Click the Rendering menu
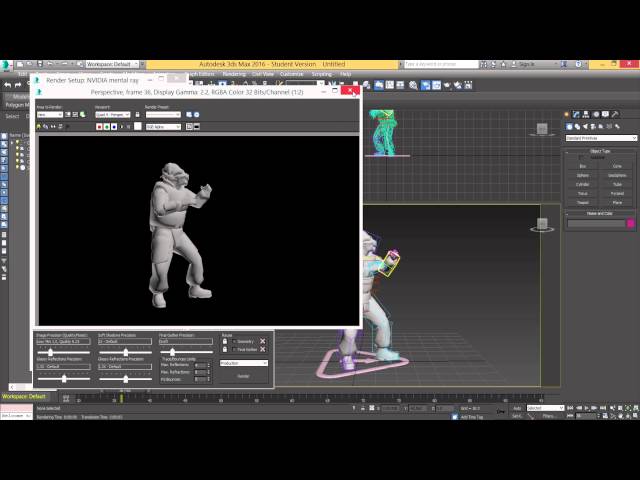Image resolution: width=640 pixels, height=480 pixels. pyautogui.click(x=234, y=74)
